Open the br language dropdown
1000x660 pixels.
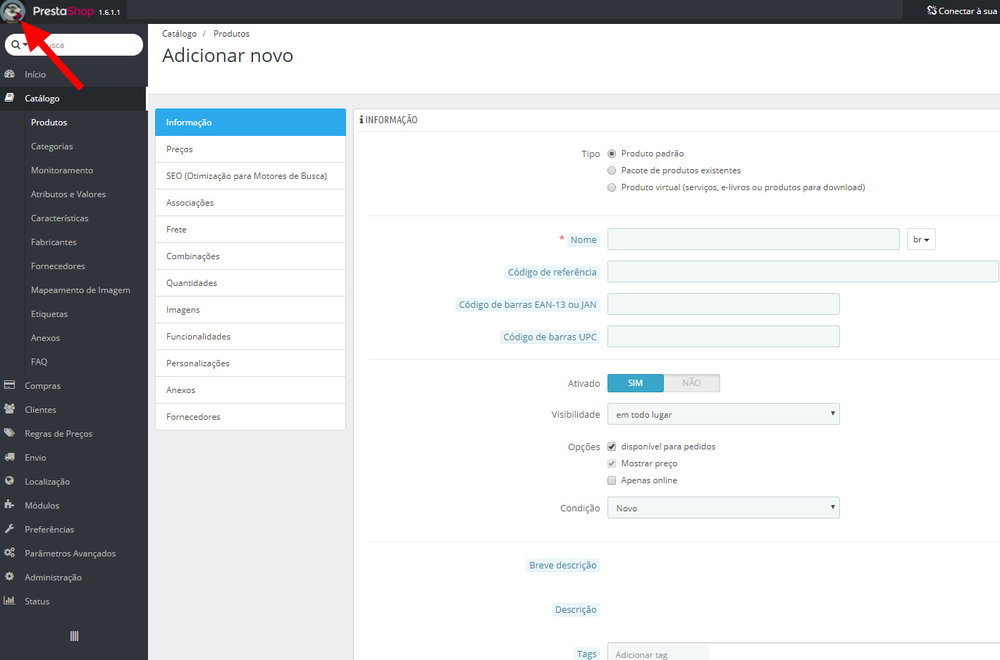click(x=921, y=239)
